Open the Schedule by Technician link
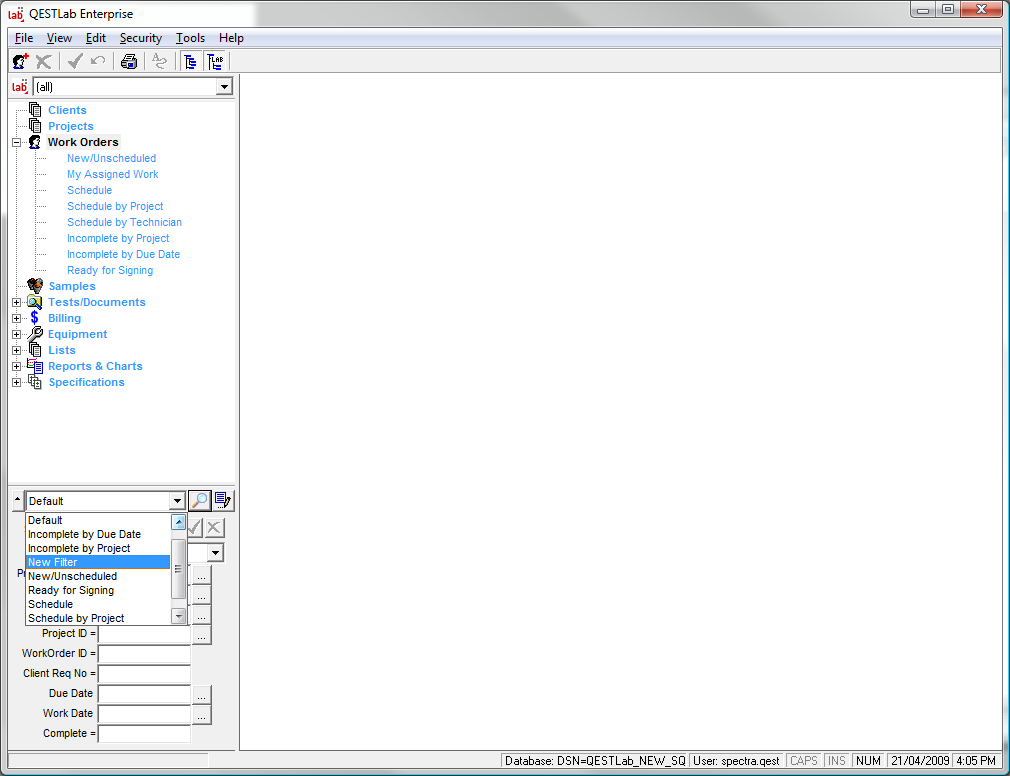This screenshot has width=1010, height=776. [x=124, y=222]
